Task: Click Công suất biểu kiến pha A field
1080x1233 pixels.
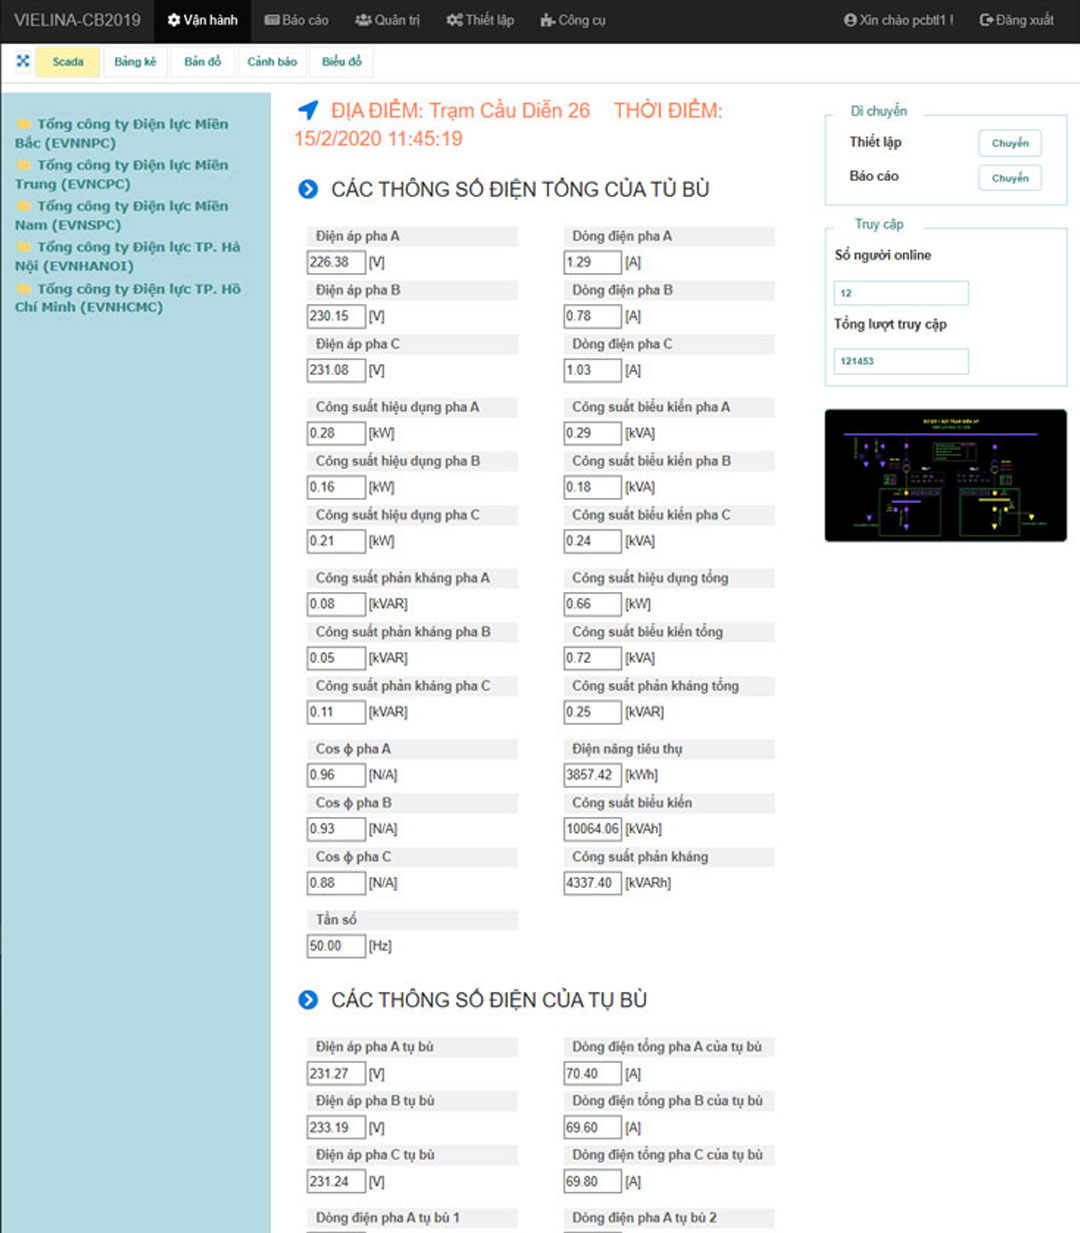Action: coord(593,433)
